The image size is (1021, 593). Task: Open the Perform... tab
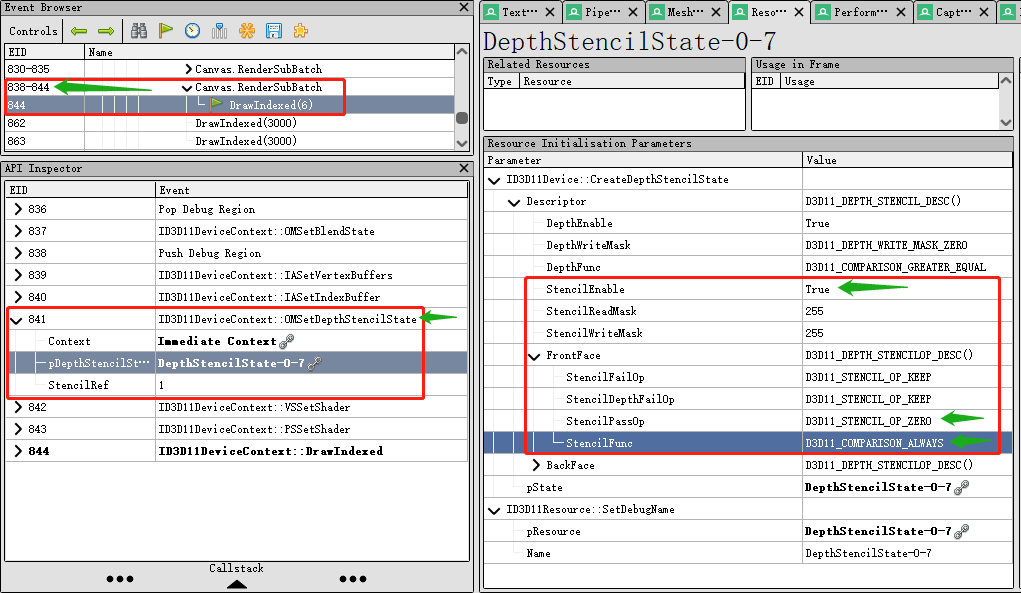coord(860,12)
